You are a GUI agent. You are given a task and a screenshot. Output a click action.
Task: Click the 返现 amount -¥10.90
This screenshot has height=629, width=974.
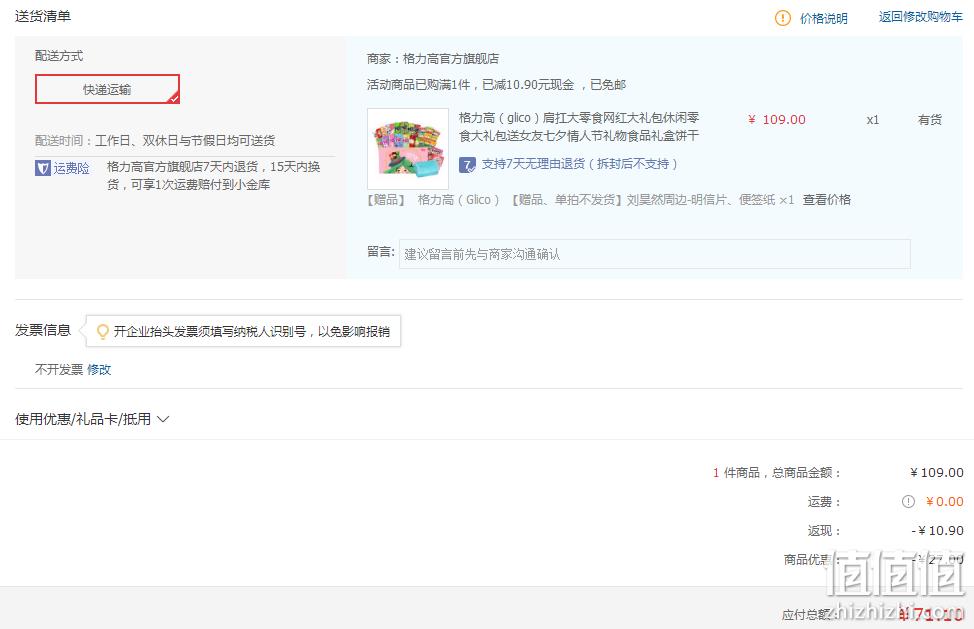tap(937, 531)
